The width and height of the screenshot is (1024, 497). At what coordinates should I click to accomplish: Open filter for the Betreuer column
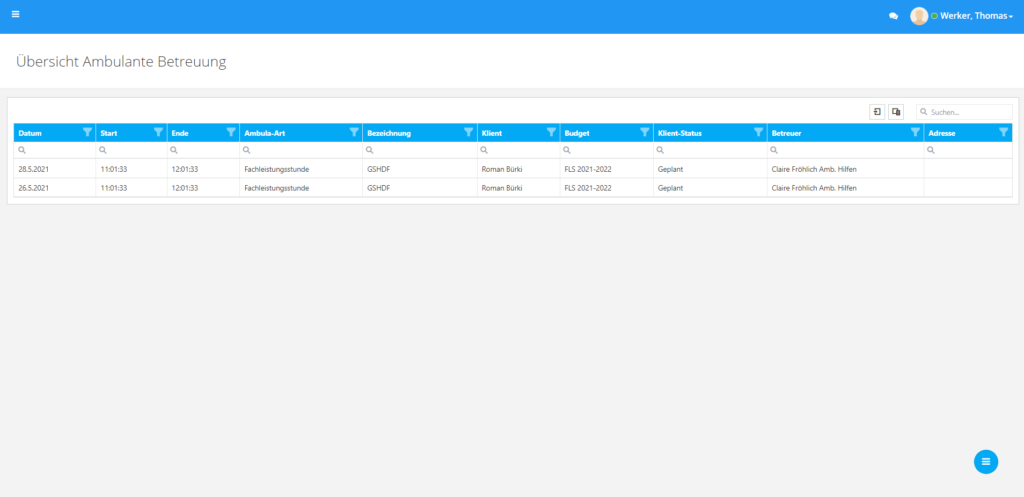pyautogui.click(x=915, y=132)
